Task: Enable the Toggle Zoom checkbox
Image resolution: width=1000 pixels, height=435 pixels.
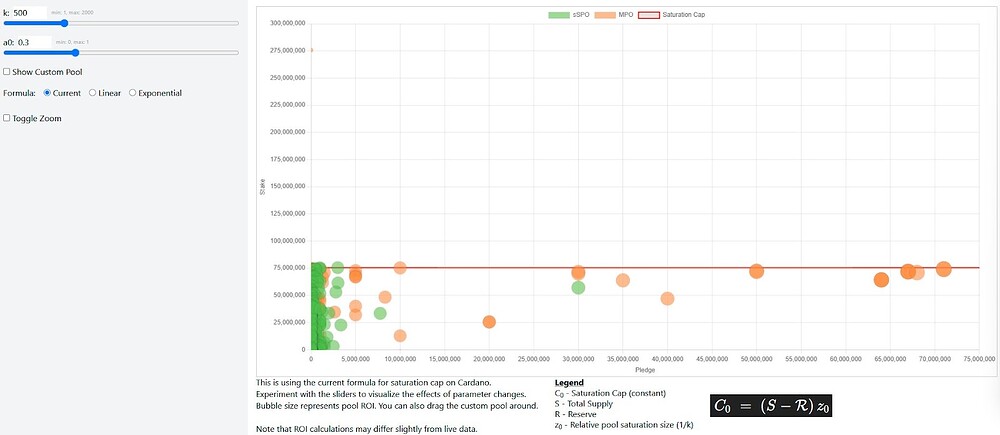Action: click(6, 118)
